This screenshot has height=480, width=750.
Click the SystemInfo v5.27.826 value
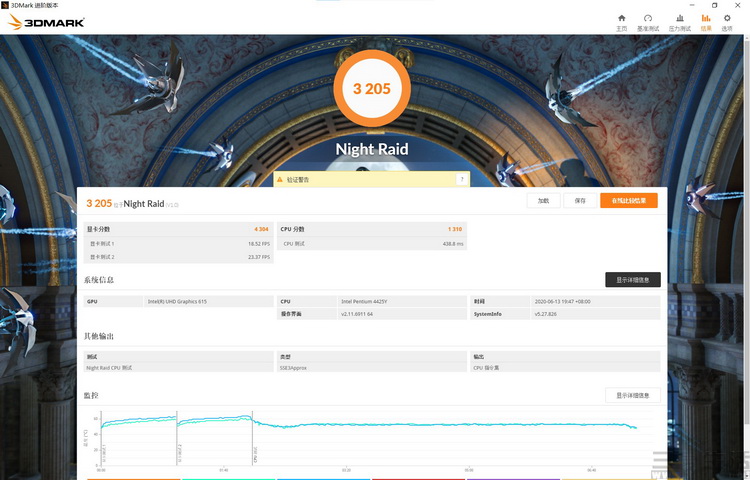pyautogui.click(x=545, y=314)
